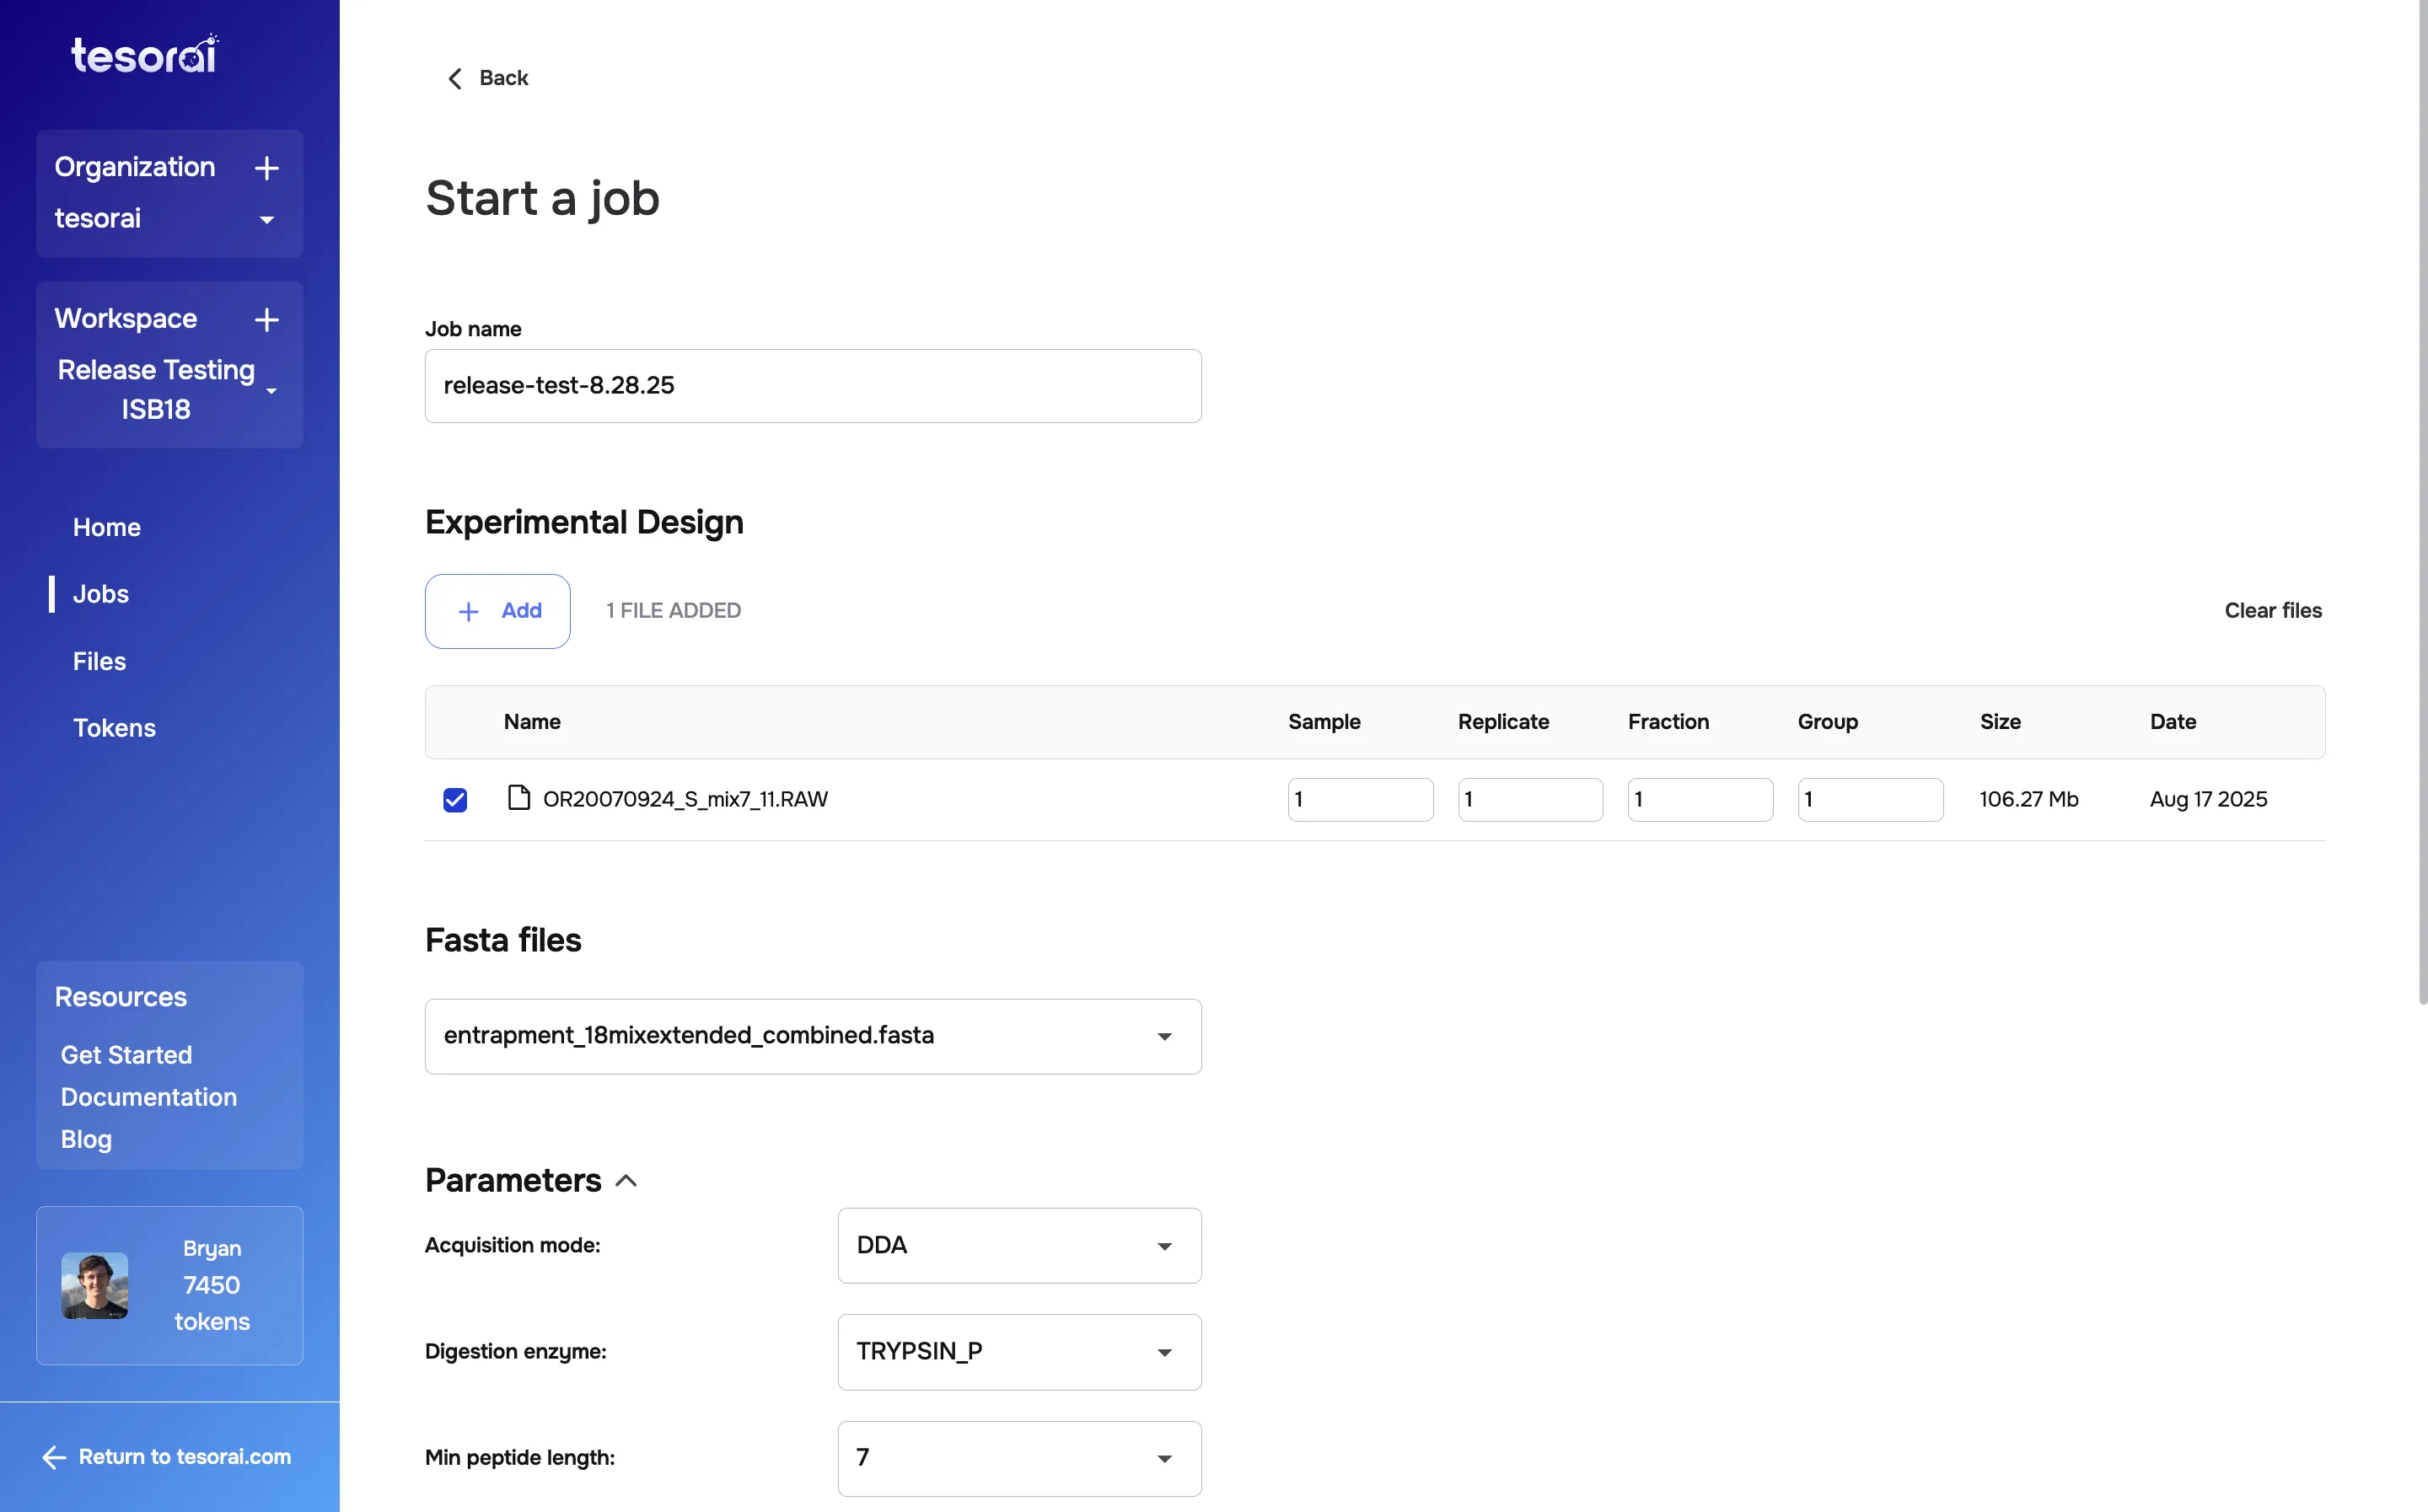
Task: Expand the tesorai organization dropdown
Action: tap(266, 220)
